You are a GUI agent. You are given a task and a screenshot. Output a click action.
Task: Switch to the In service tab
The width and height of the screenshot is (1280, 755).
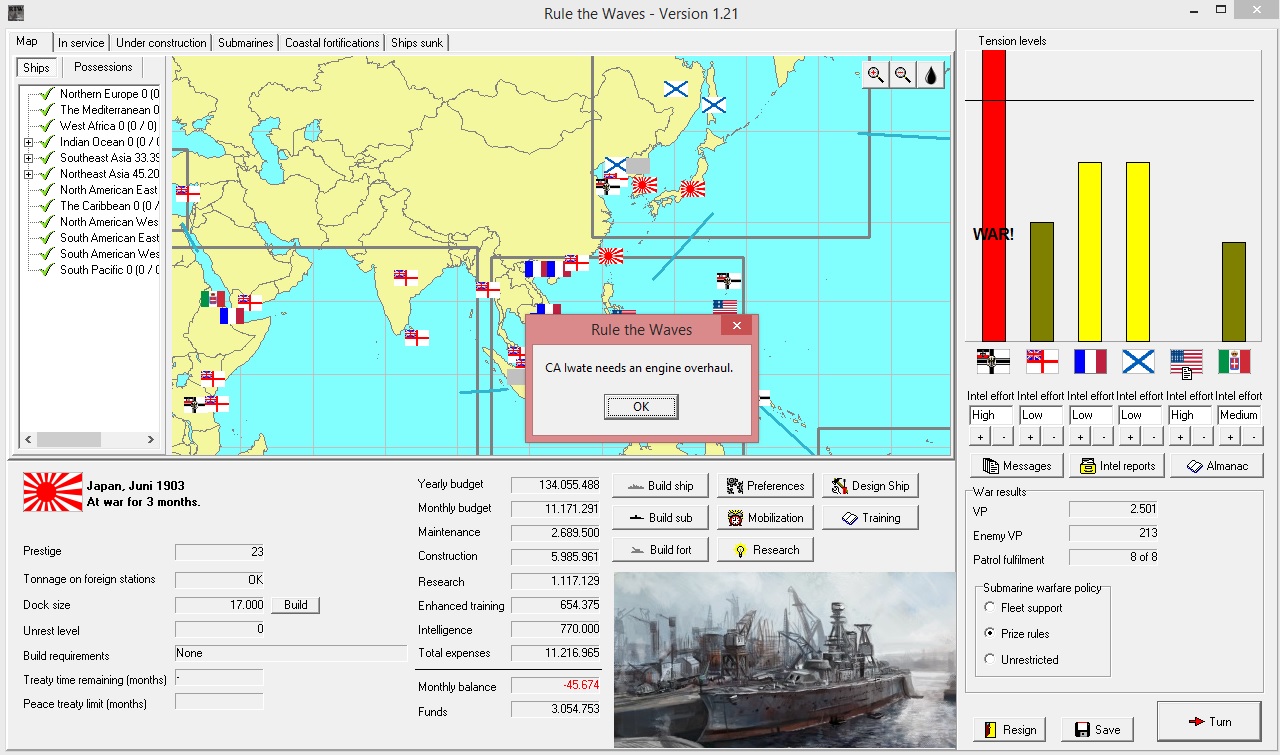pyautogui.click(x=81, y=43)
